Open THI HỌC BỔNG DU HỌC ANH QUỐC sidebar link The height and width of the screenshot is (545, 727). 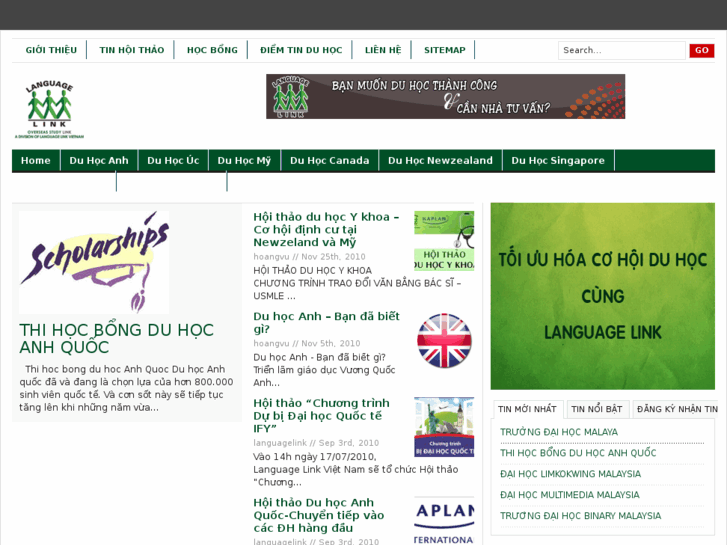click(578, 453)
